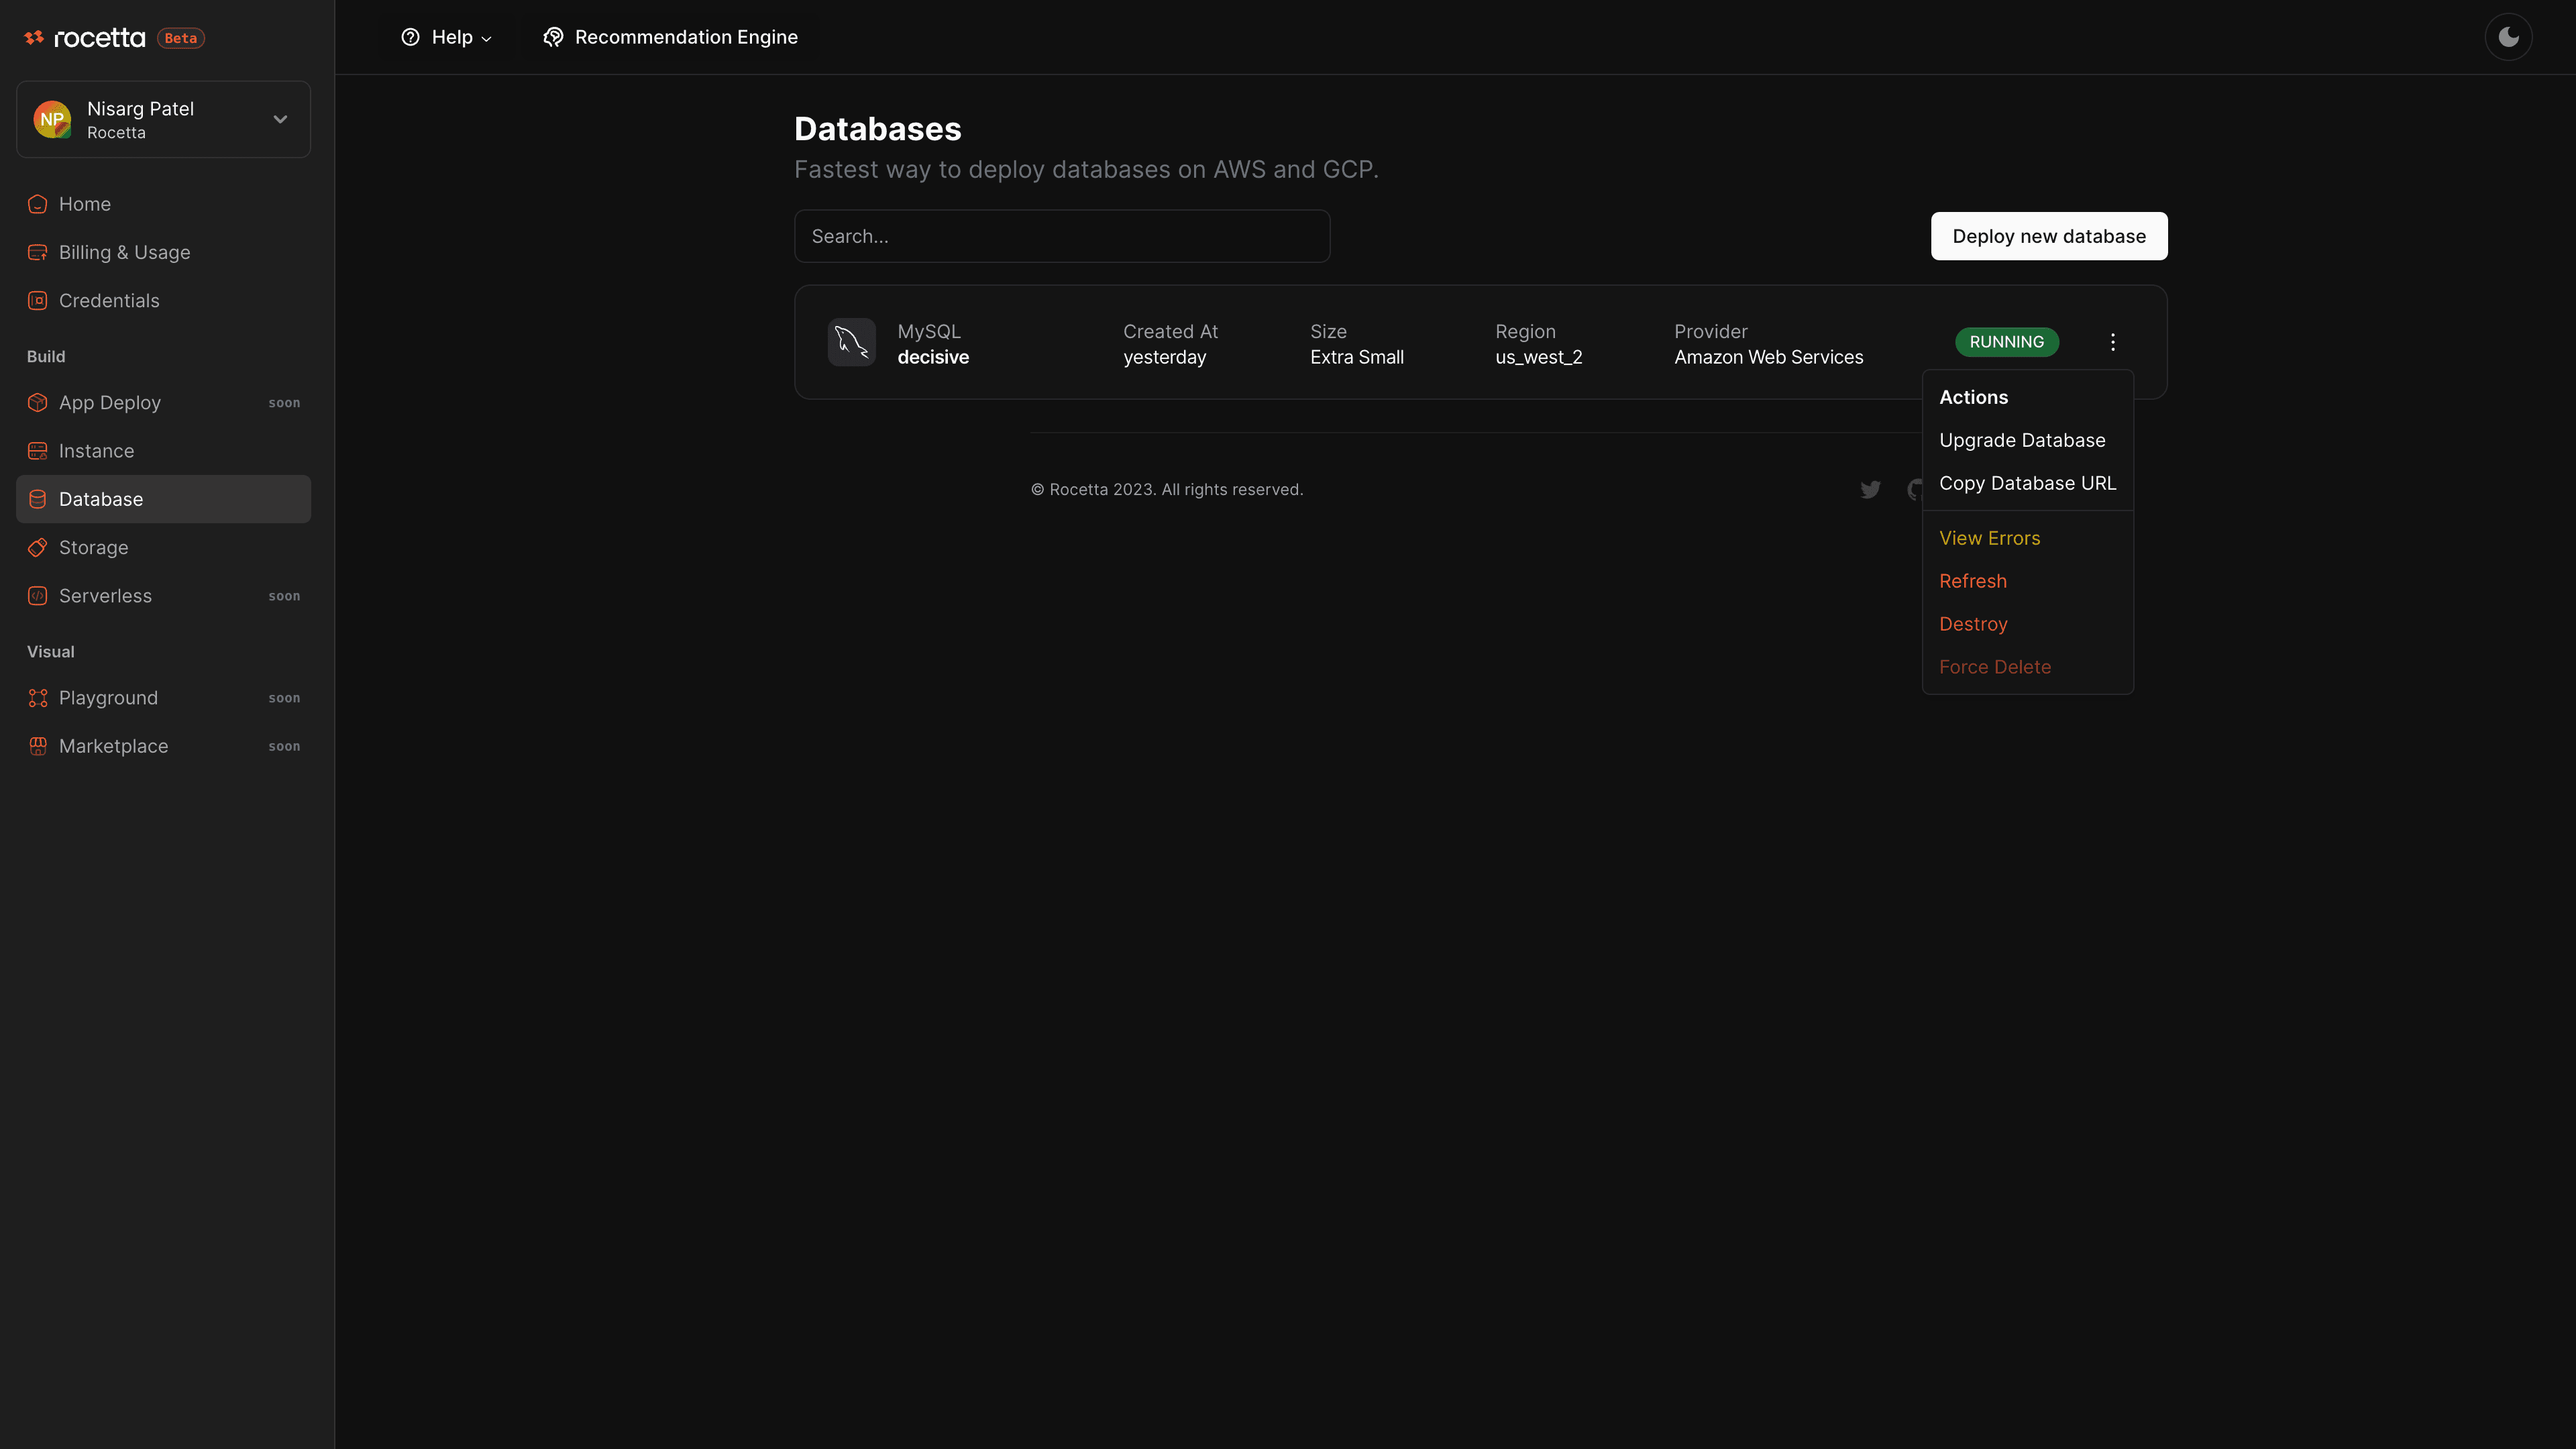Image resolution: width=2576 pixels, height=1449 pixels.
Task: Toggle dark mode with moon icon
Action: (2509, 37)
